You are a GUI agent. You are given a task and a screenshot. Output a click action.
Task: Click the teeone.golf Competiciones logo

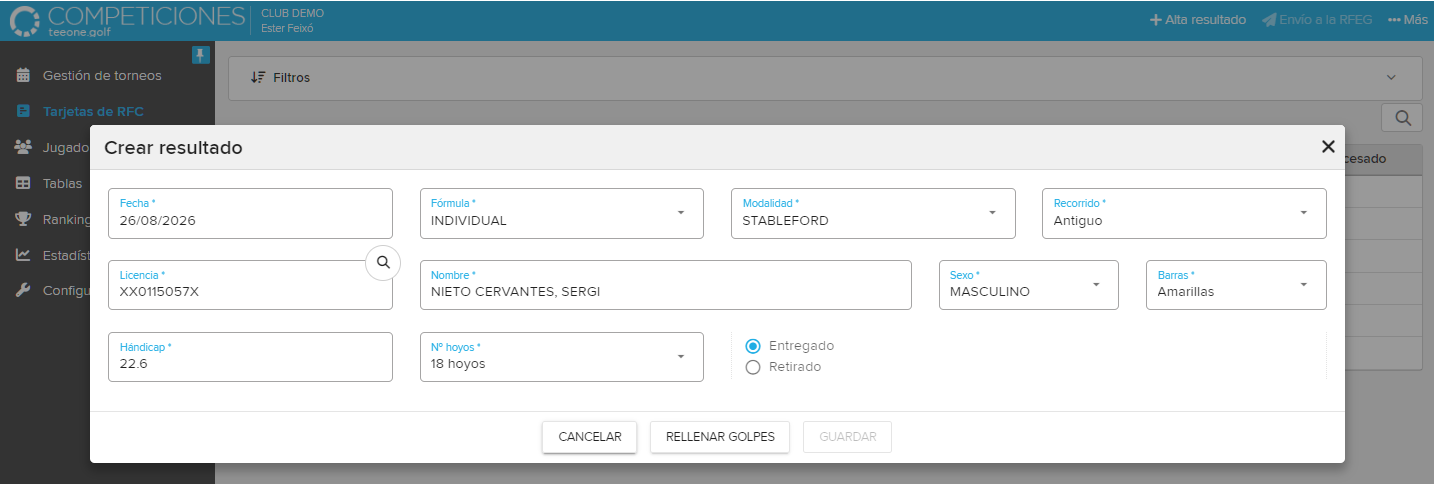tap(126, 20)
